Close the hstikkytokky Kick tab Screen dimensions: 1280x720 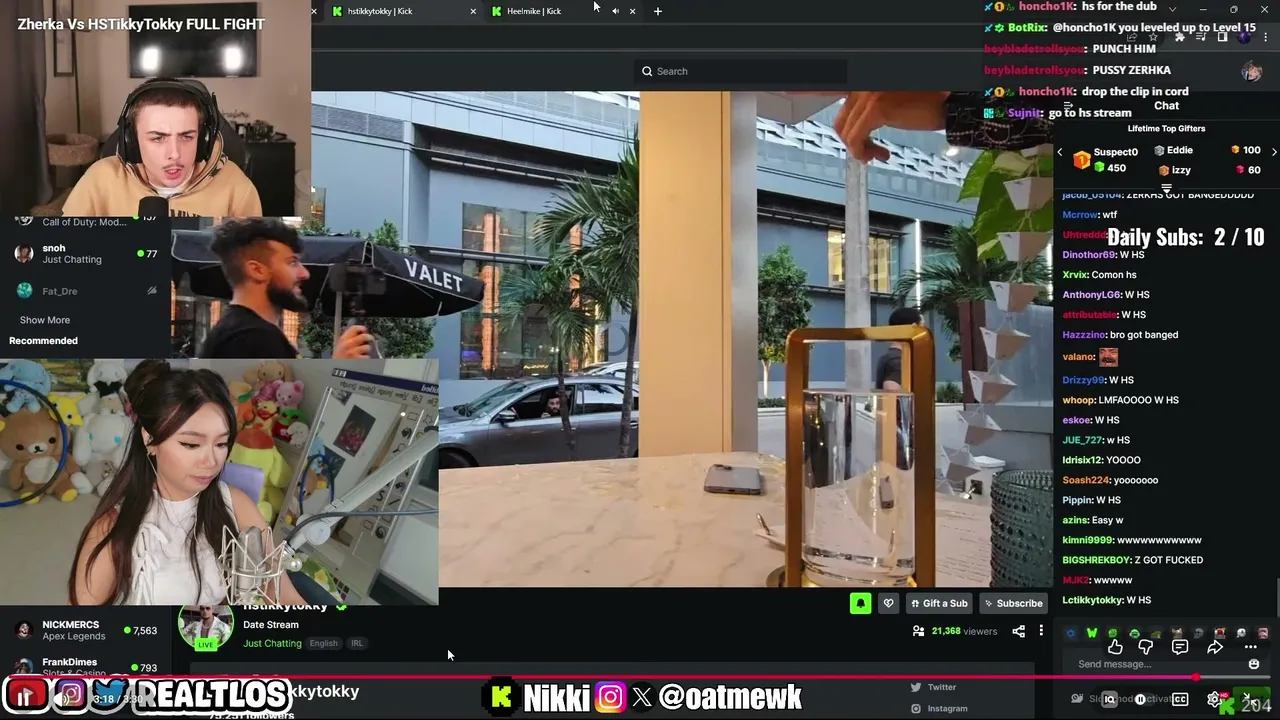pos(473,11)
